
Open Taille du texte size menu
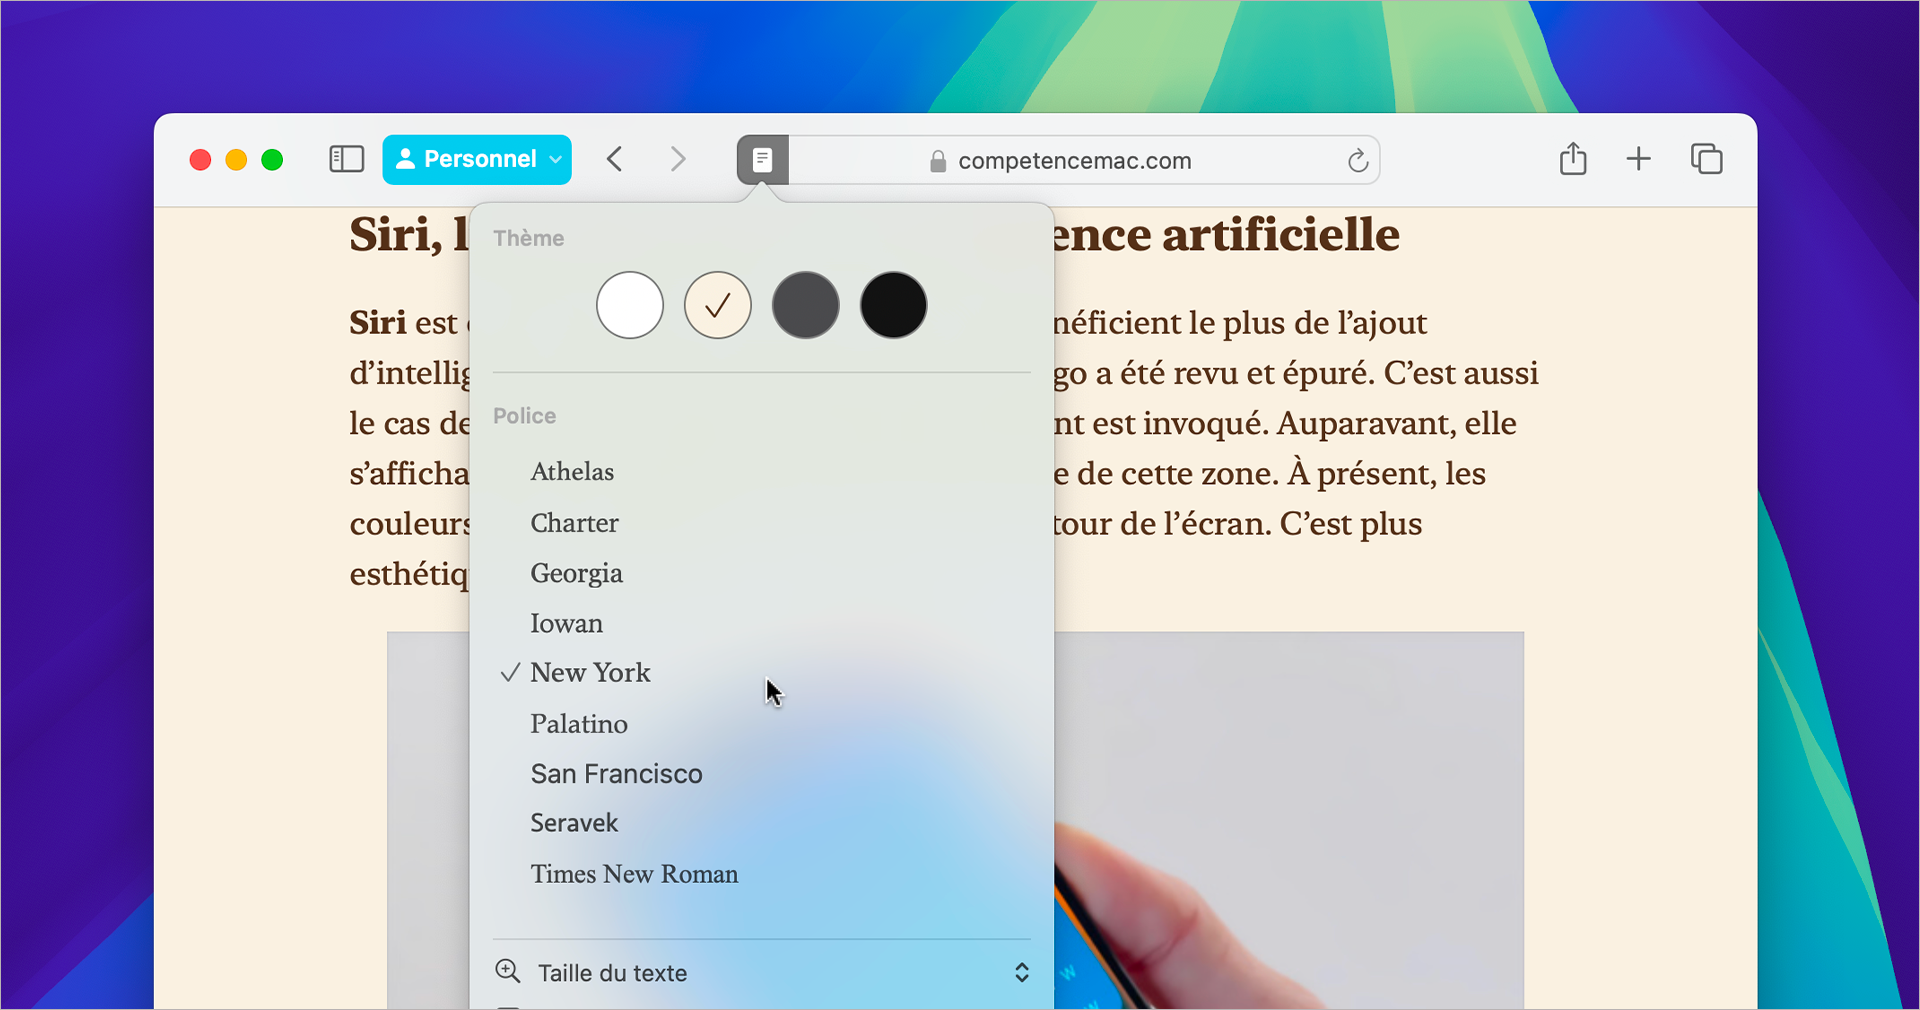[x=612, y=973]
